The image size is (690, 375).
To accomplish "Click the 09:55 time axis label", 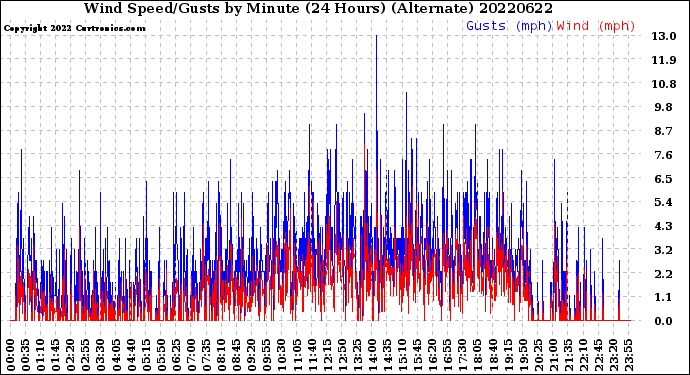I will (267, 355).
